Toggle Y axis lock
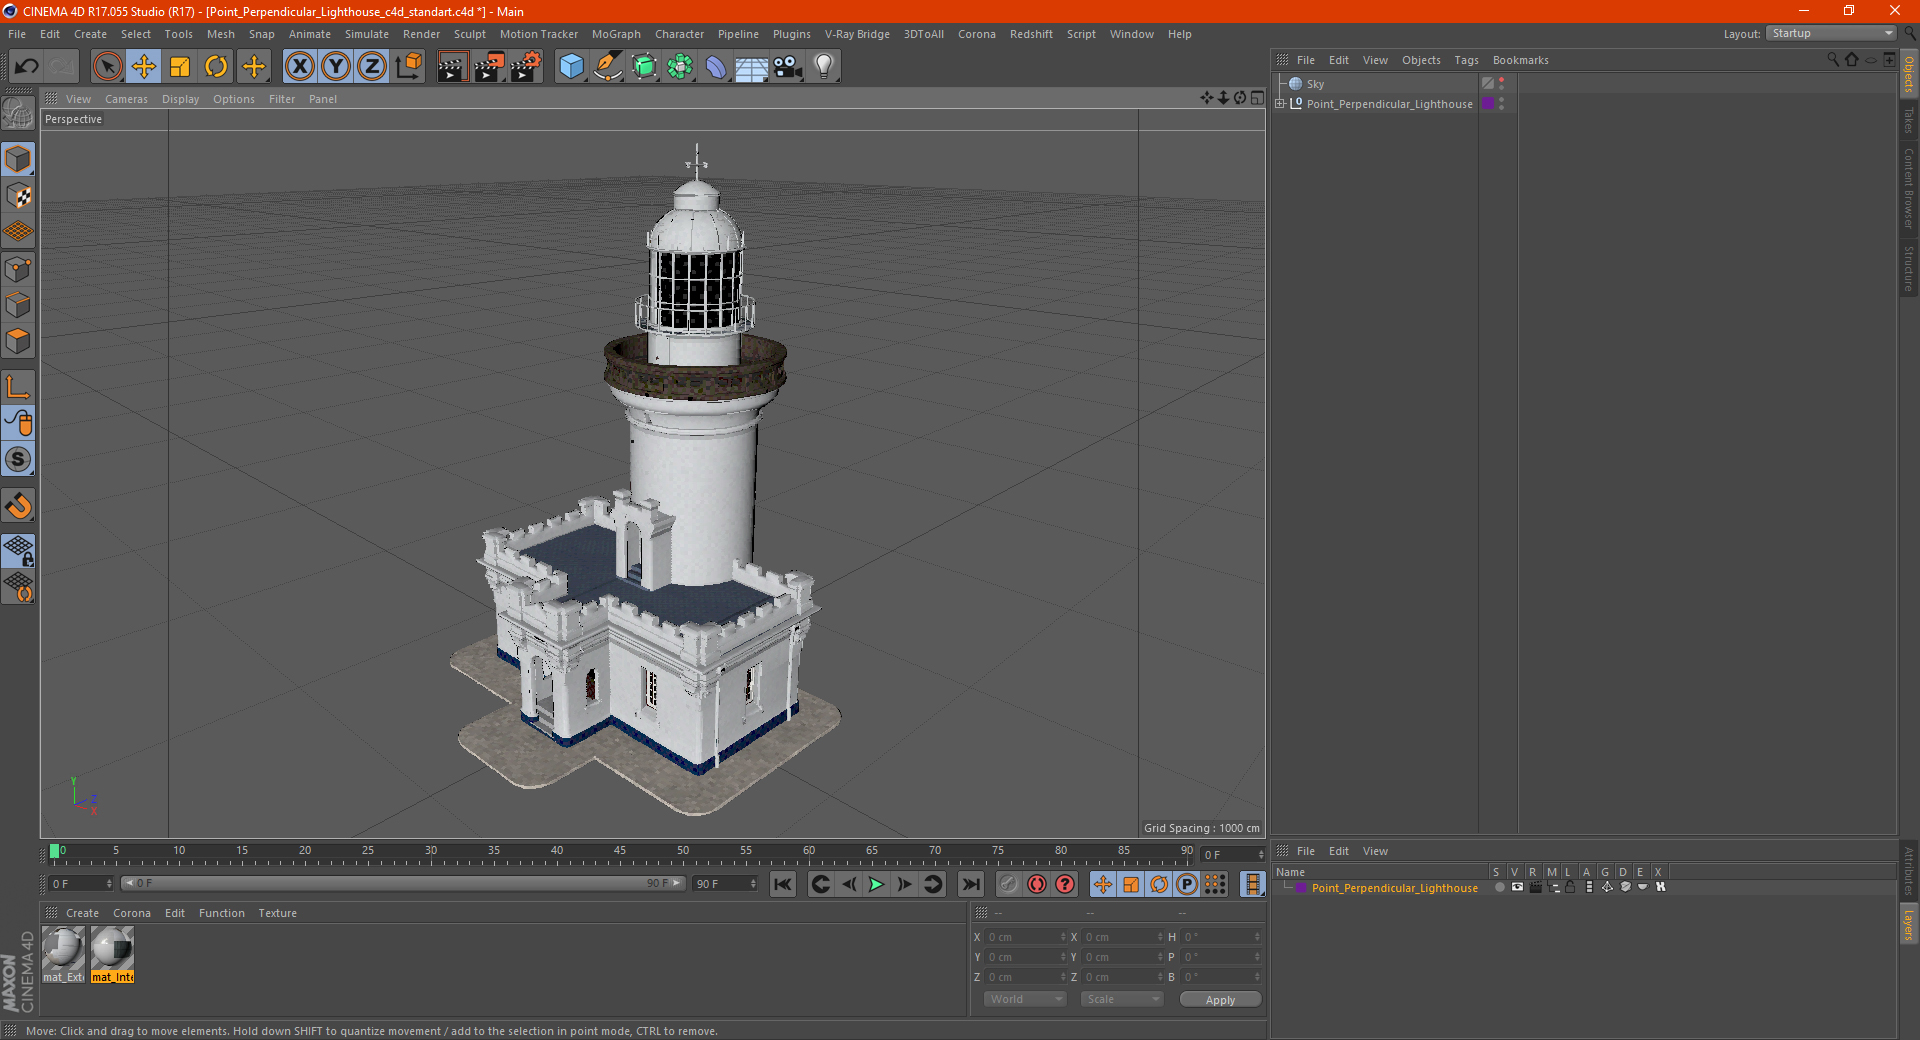Image resolution: width=1920 pixels, height=1040 pixels. click(x=336, y=67)
